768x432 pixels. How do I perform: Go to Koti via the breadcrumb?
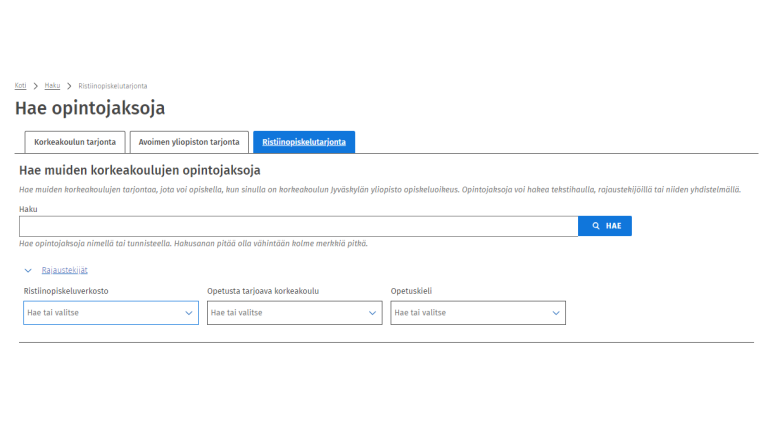pos(20,86)
